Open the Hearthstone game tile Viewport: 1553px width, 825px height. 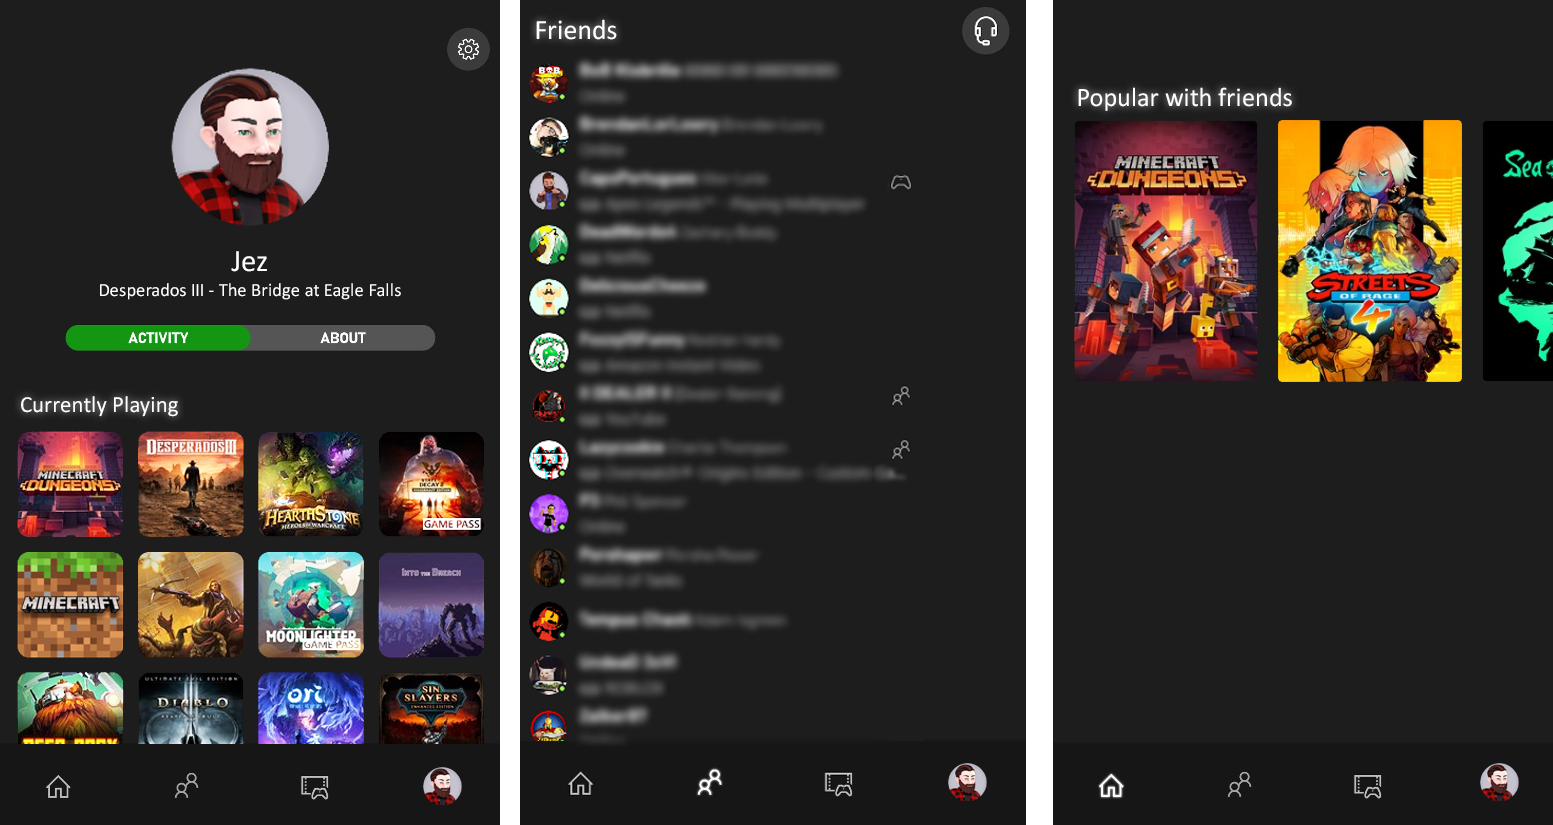coord(311,484)
